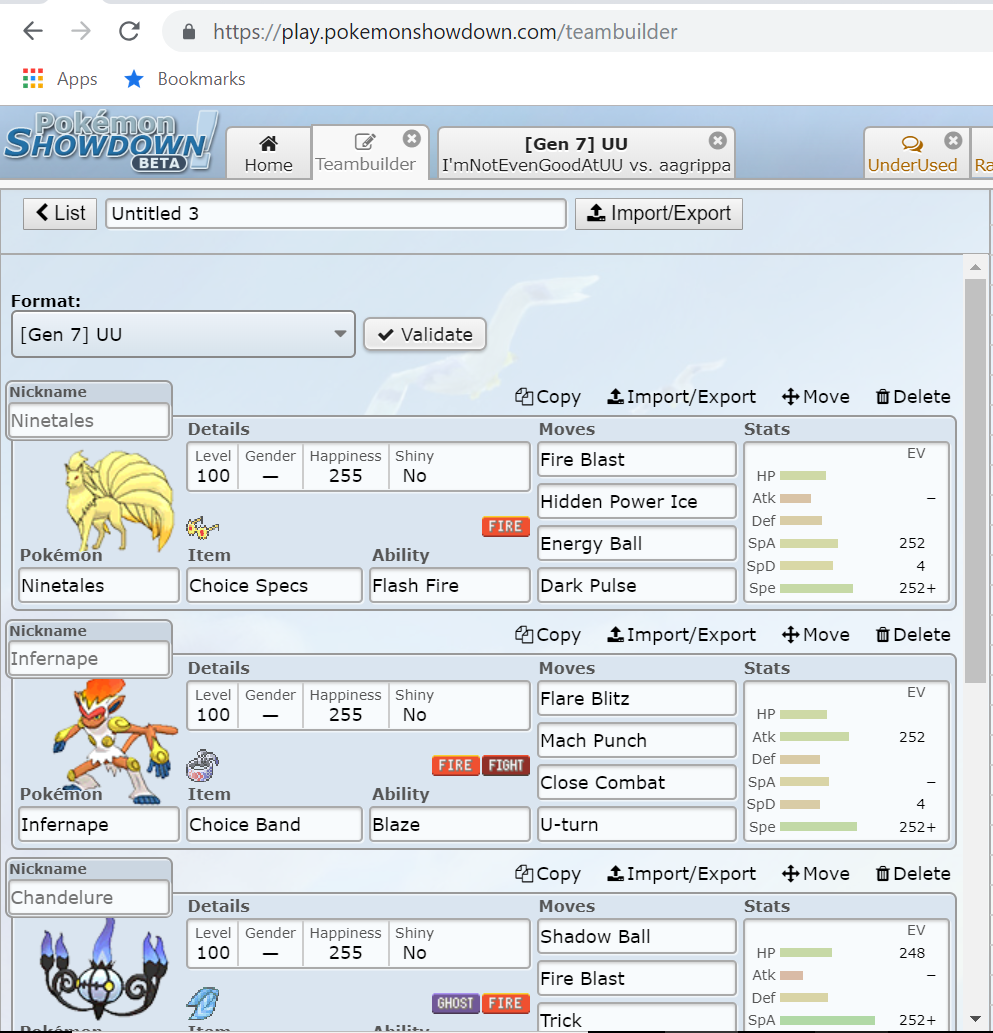Click the Choice Band item icon
The width and height of the screenshot is (993, 1033).
coord(202,766)
